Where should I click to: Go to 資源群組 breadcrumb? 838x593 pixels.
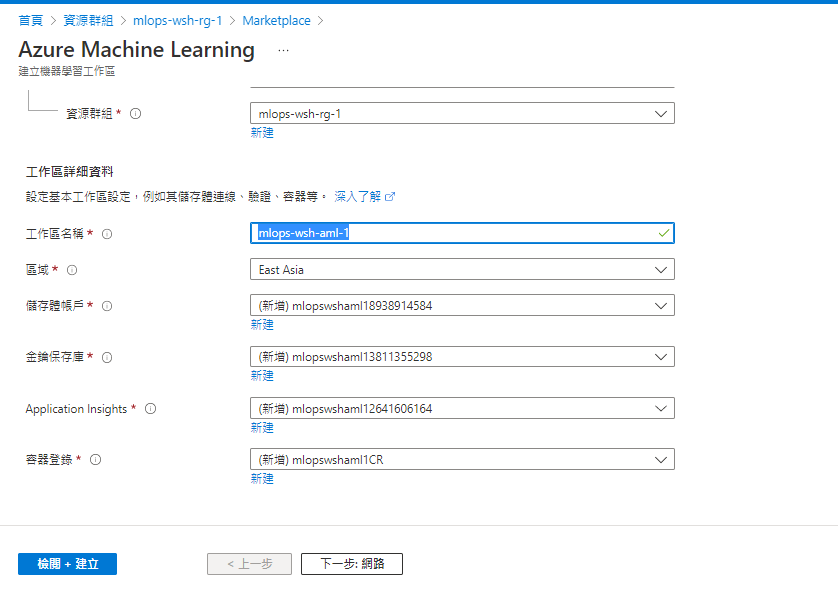(x=88, y=20)
